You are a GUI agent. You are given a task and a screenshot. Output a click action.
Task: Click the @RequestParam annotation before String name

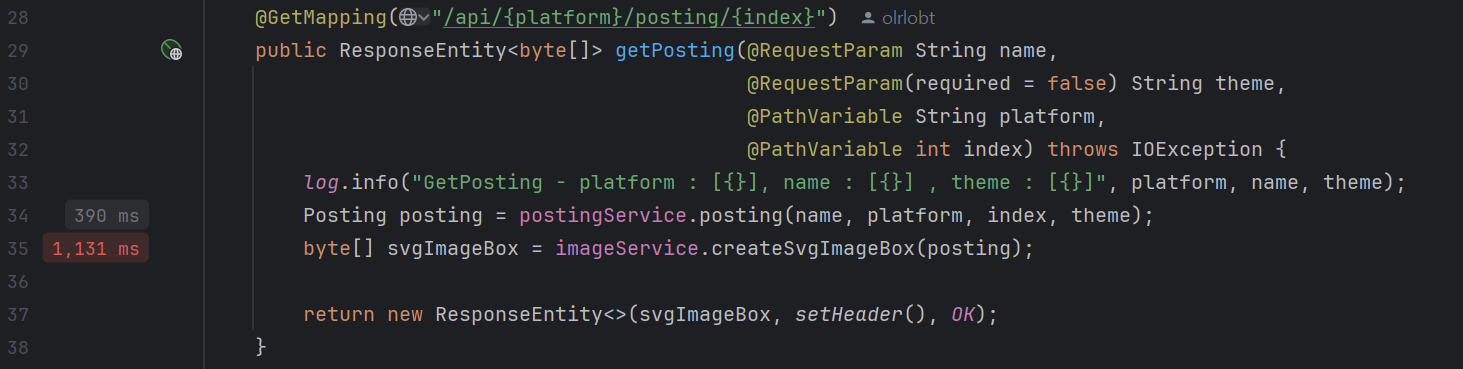(x=825, y=50)
